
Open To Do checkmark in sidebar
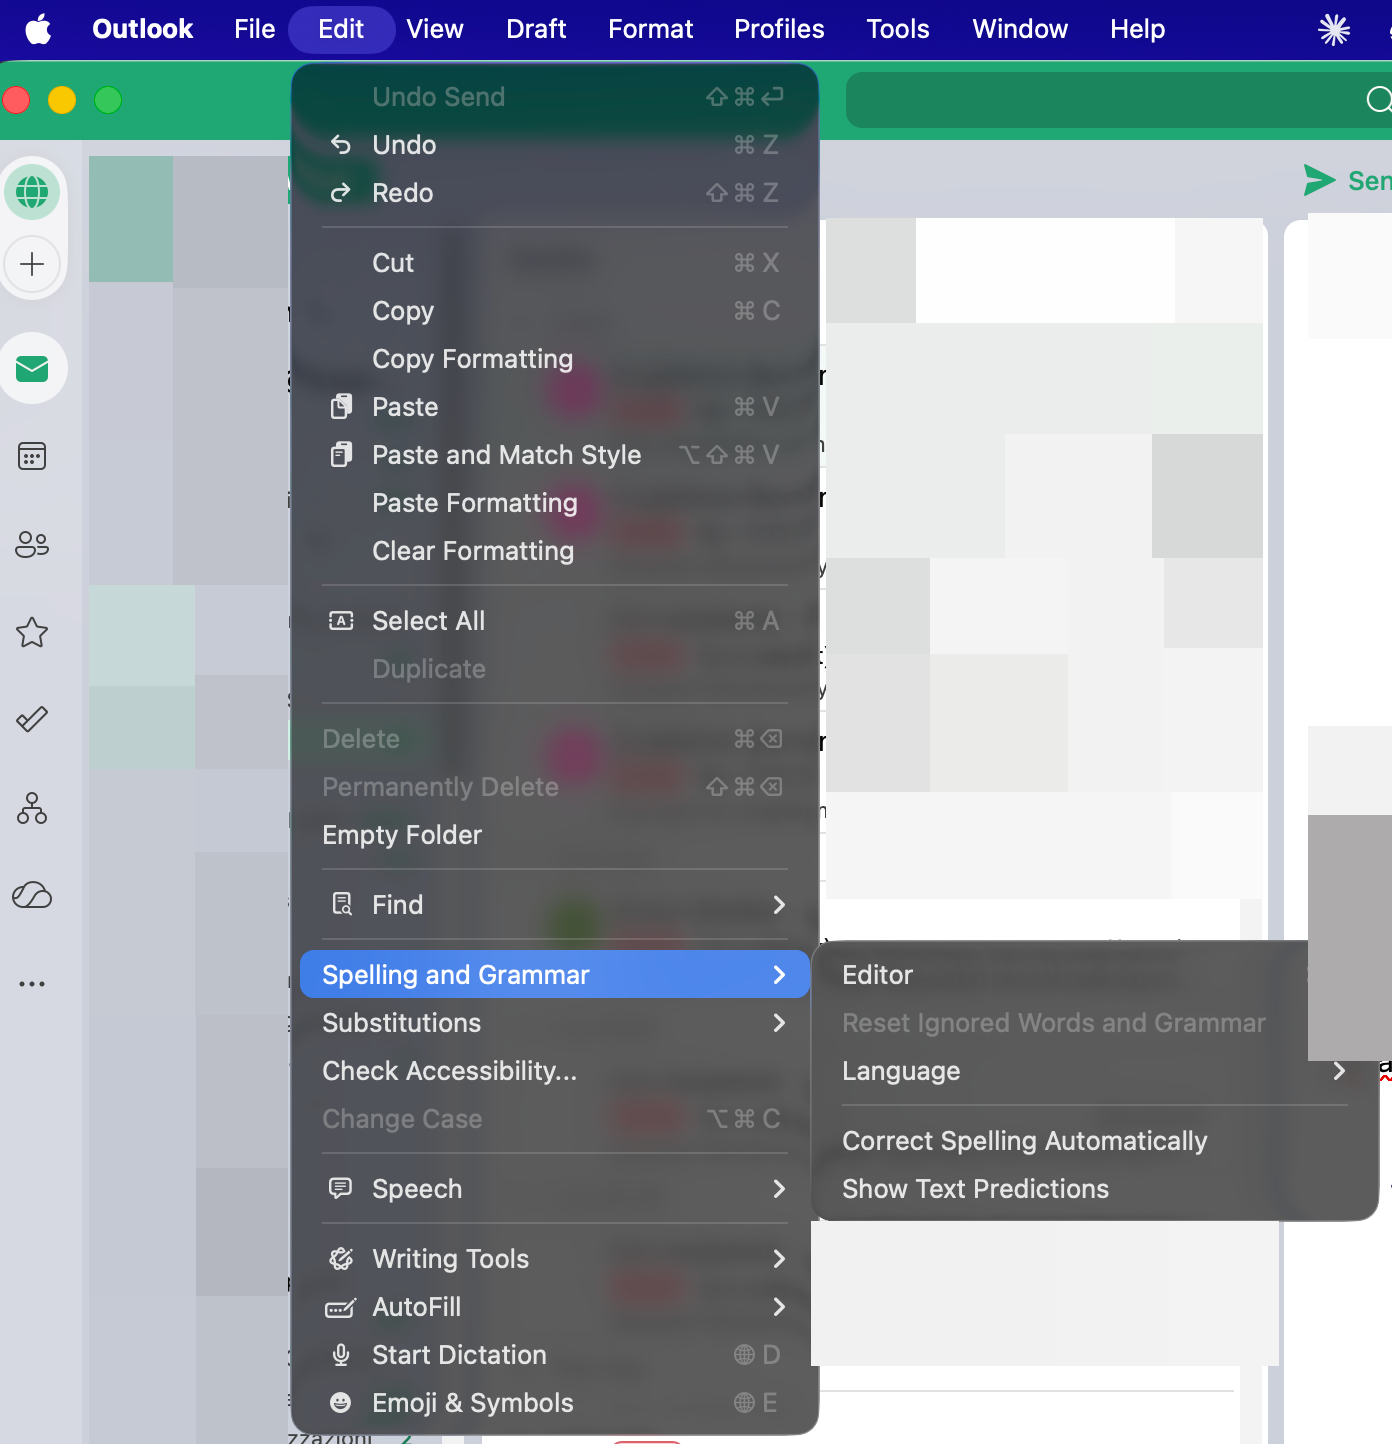(32, 719)
